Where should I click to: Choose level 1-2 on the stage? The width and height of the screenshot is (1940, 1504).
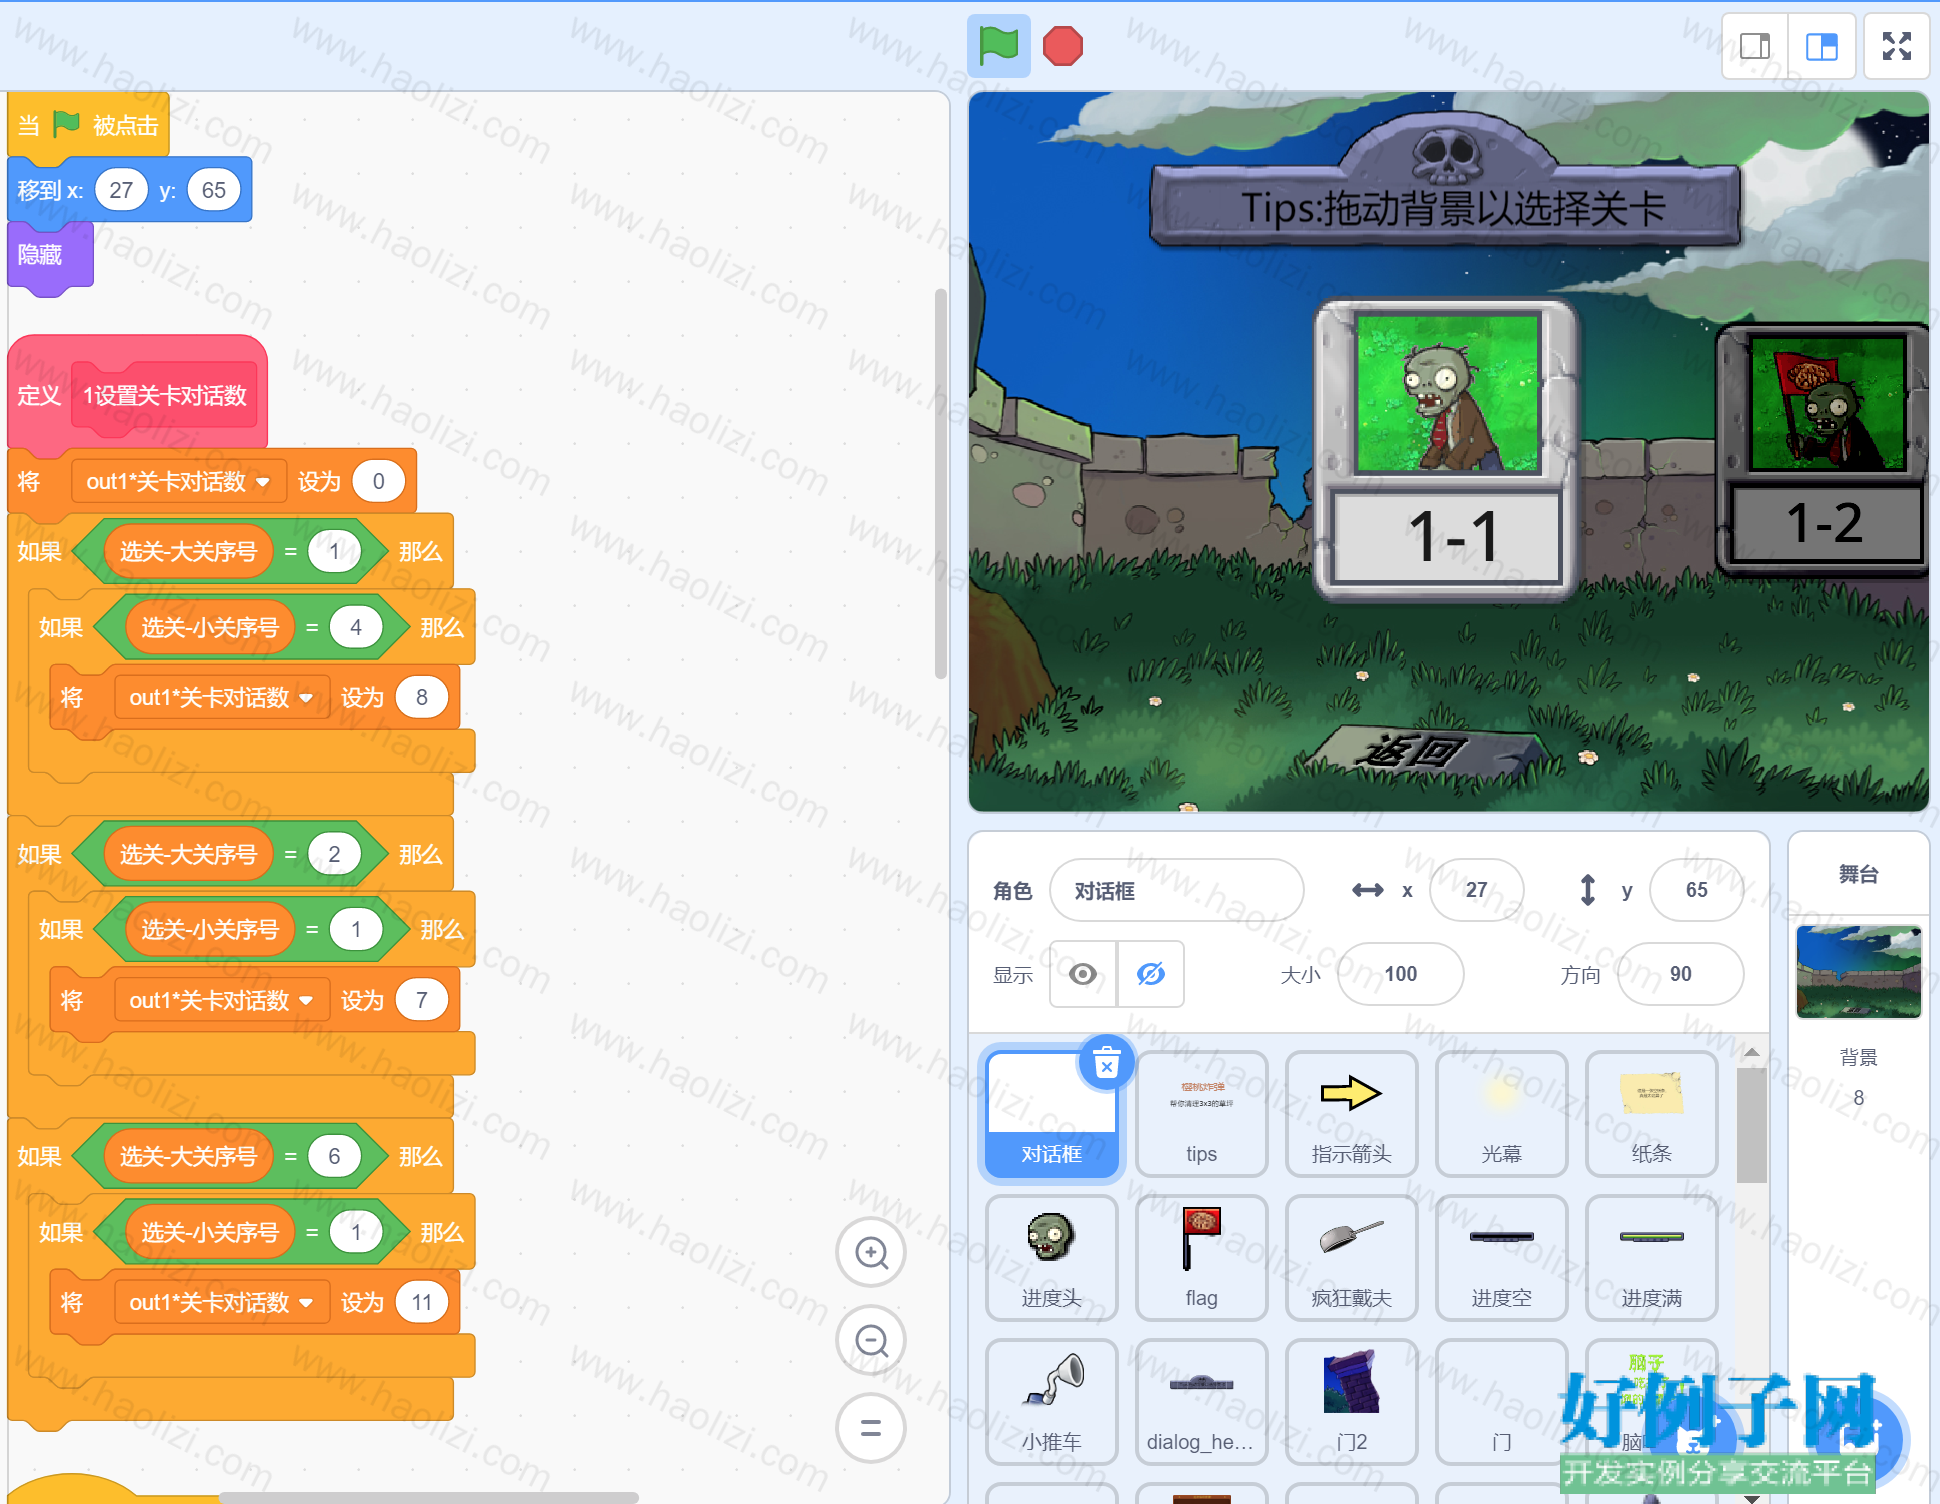point(1824,449)
